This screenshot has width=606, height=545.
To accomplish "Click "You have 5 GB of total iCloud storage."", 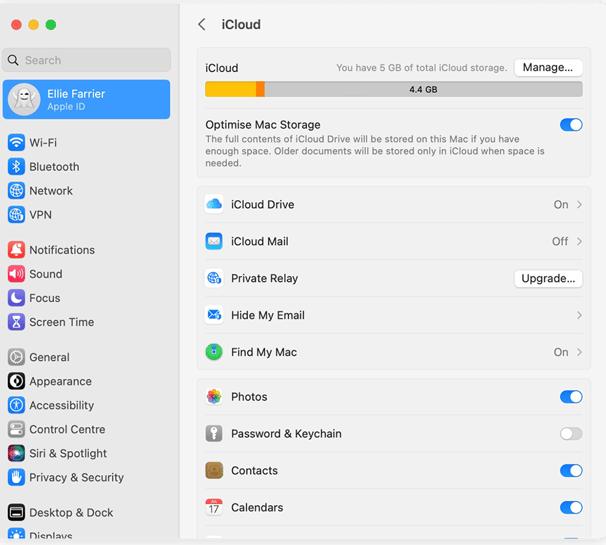I will coord(421,68).
